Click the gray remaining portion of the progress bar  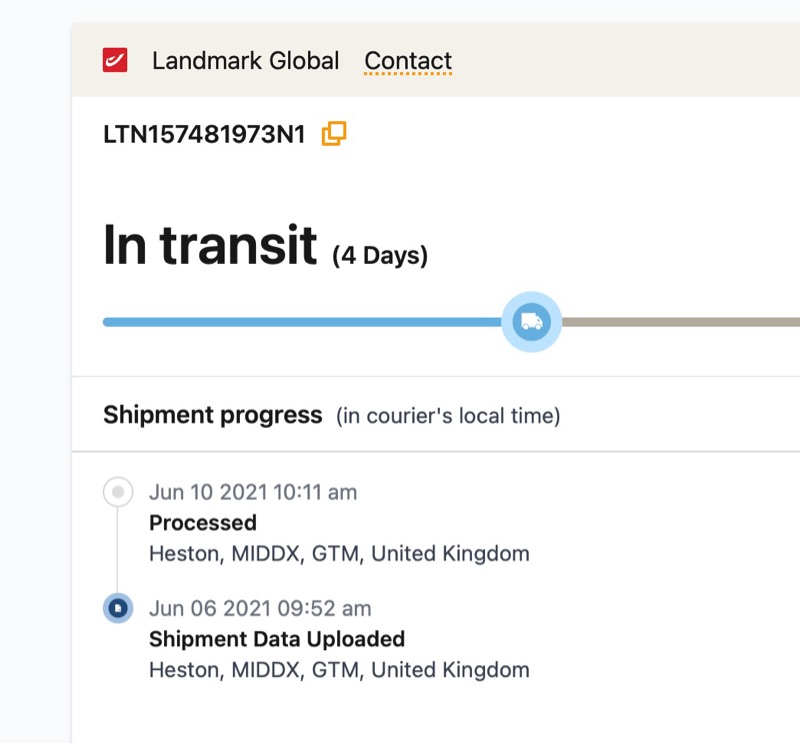tap(680, 322)
